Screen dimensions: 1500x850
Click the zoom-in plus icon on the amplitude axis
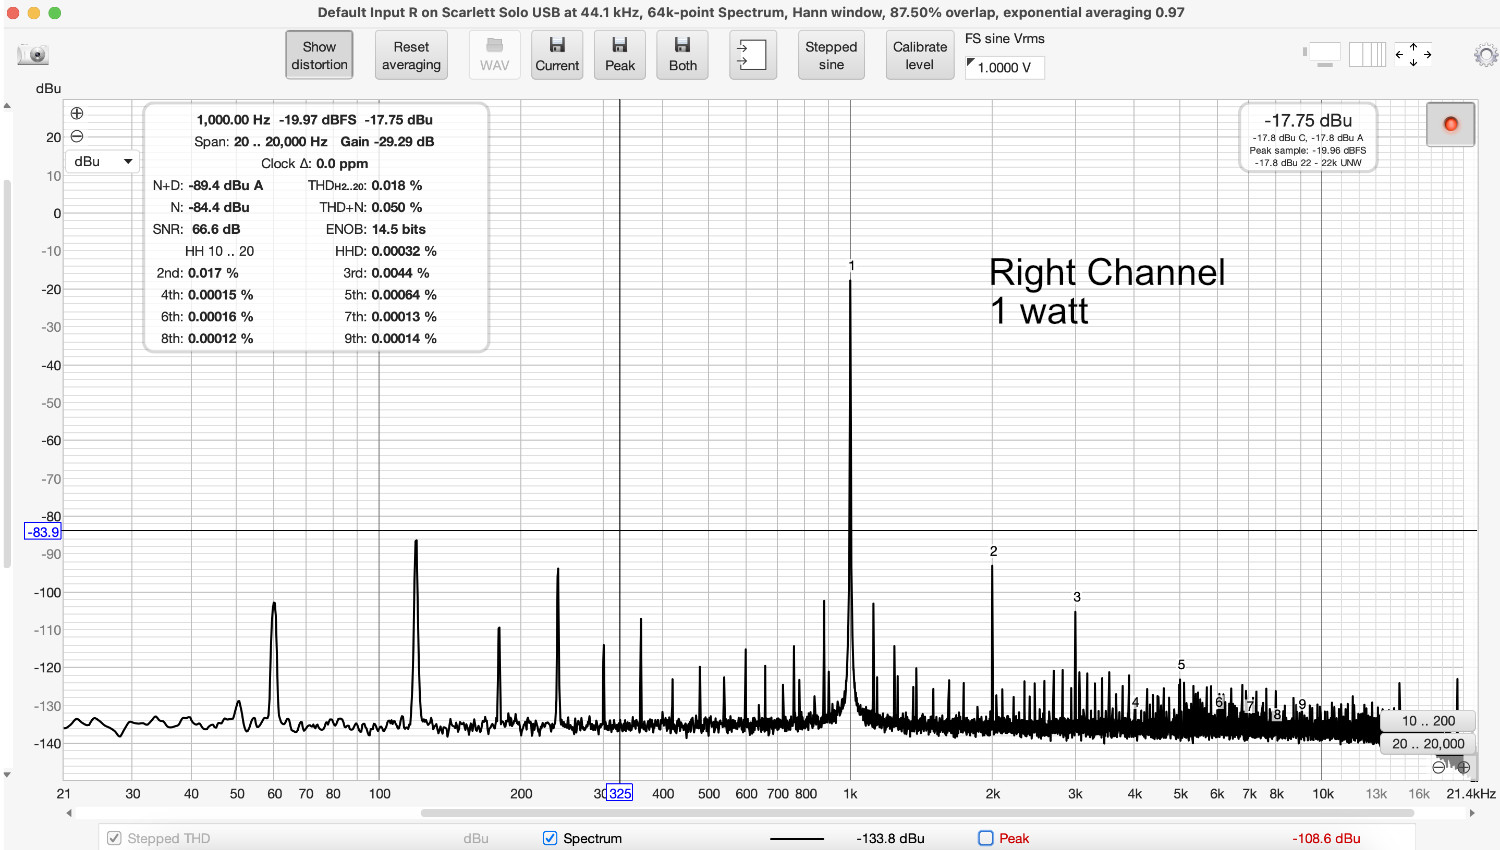[77, 115]
